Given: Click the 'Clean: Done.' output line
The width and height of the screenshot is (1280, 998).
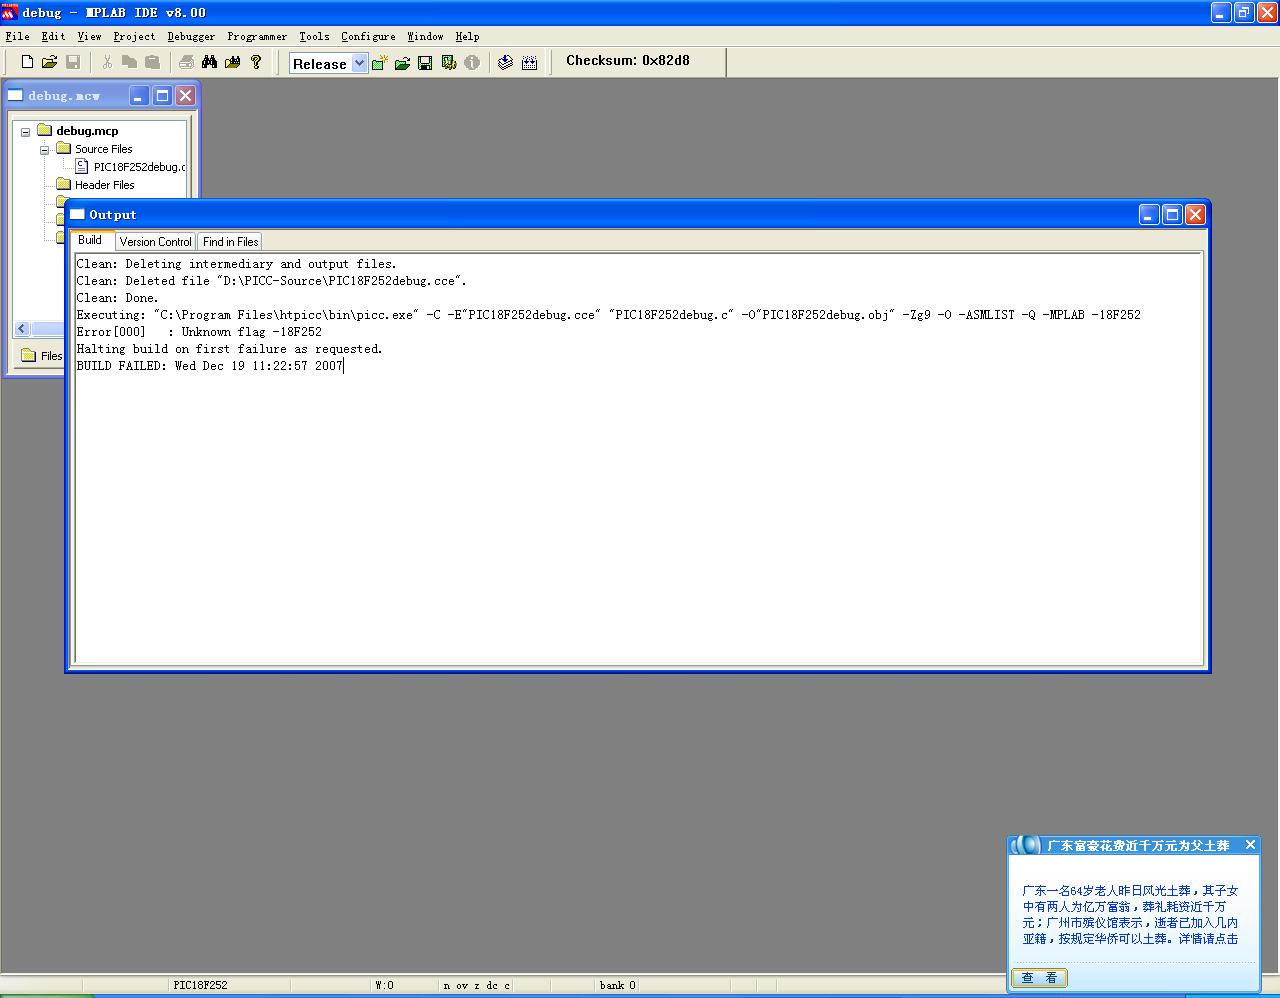Looking at the screenshot, I should pos(117,298).
